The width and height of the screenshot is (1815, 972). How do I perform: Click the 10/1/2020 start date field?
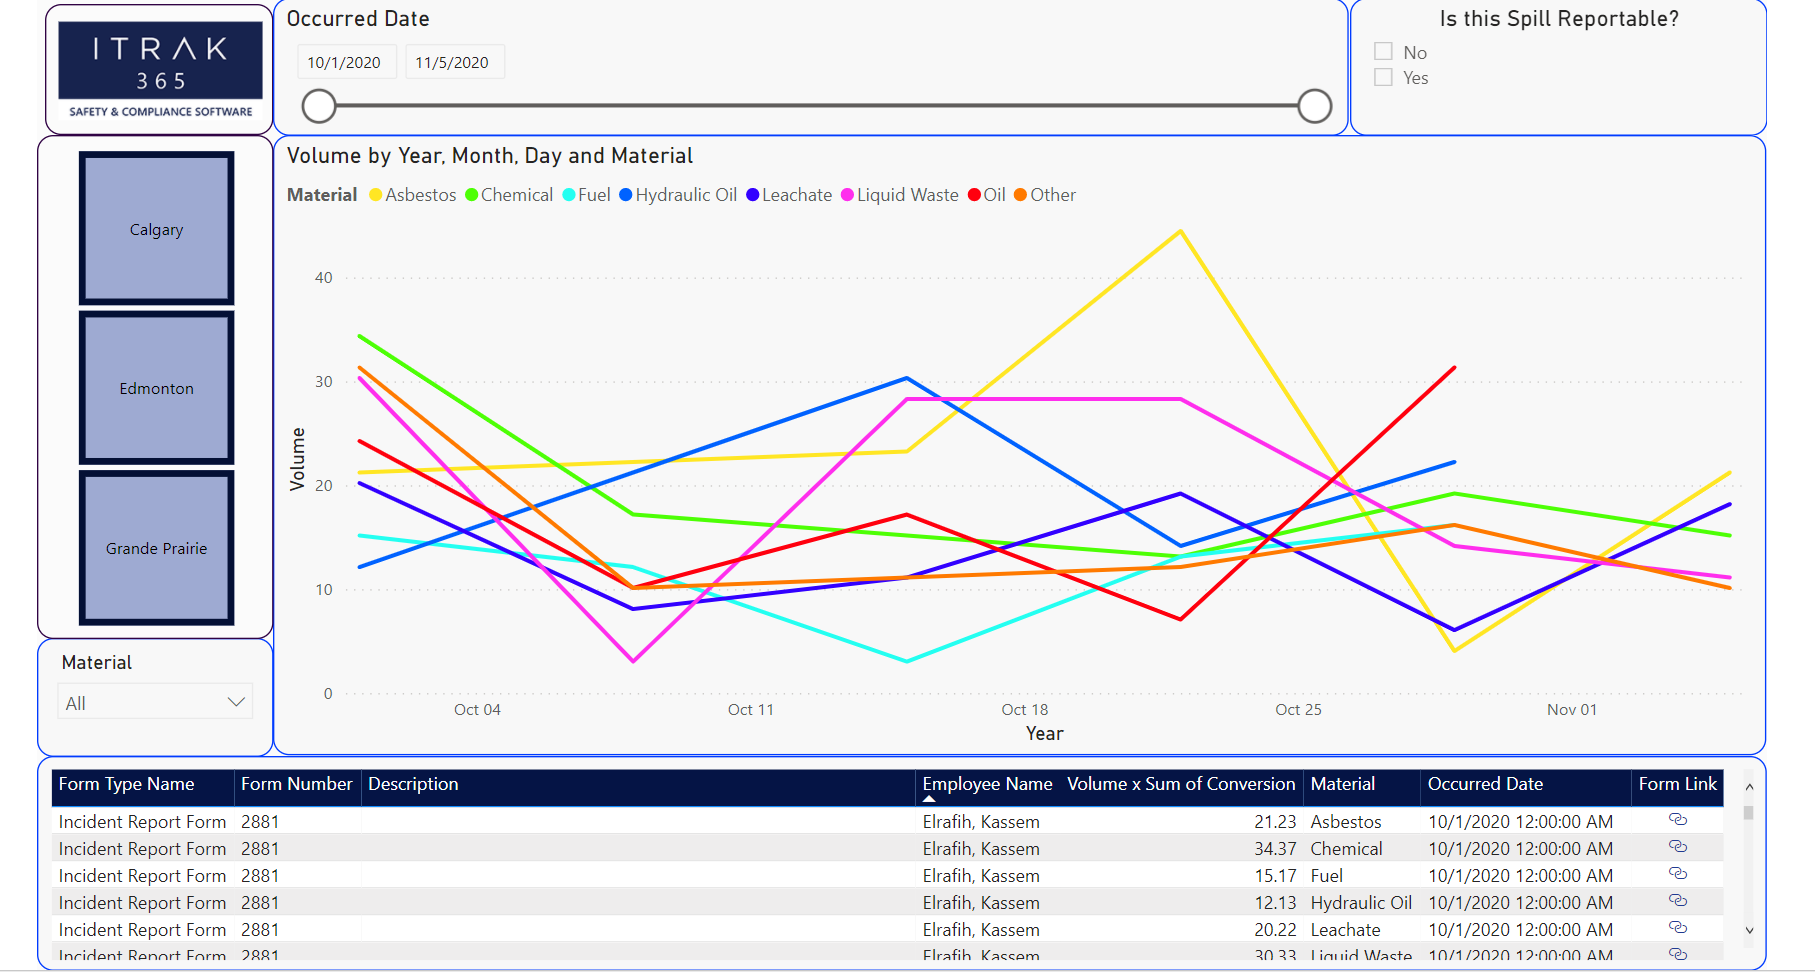(346, 61)
